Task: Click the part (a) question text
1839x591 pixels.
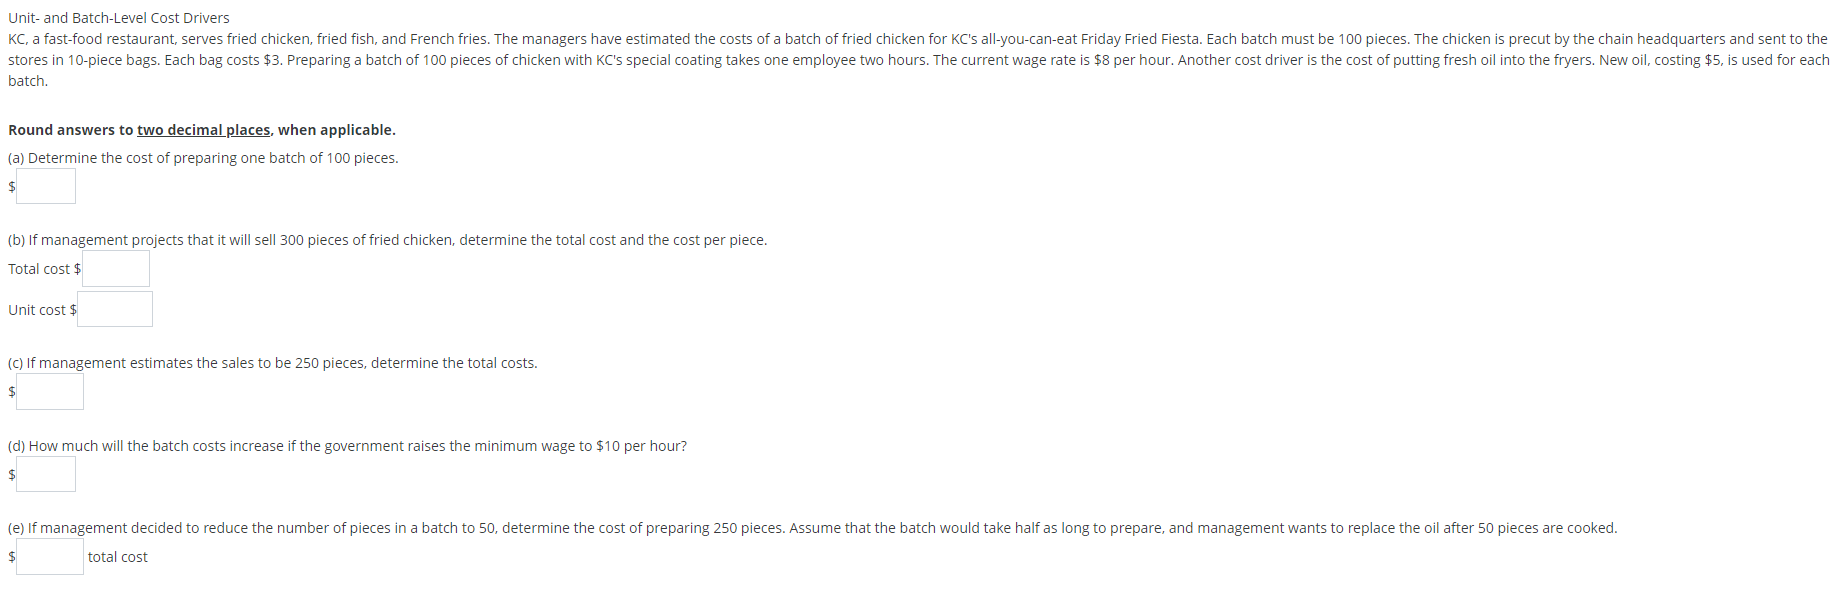Action: 202,157
